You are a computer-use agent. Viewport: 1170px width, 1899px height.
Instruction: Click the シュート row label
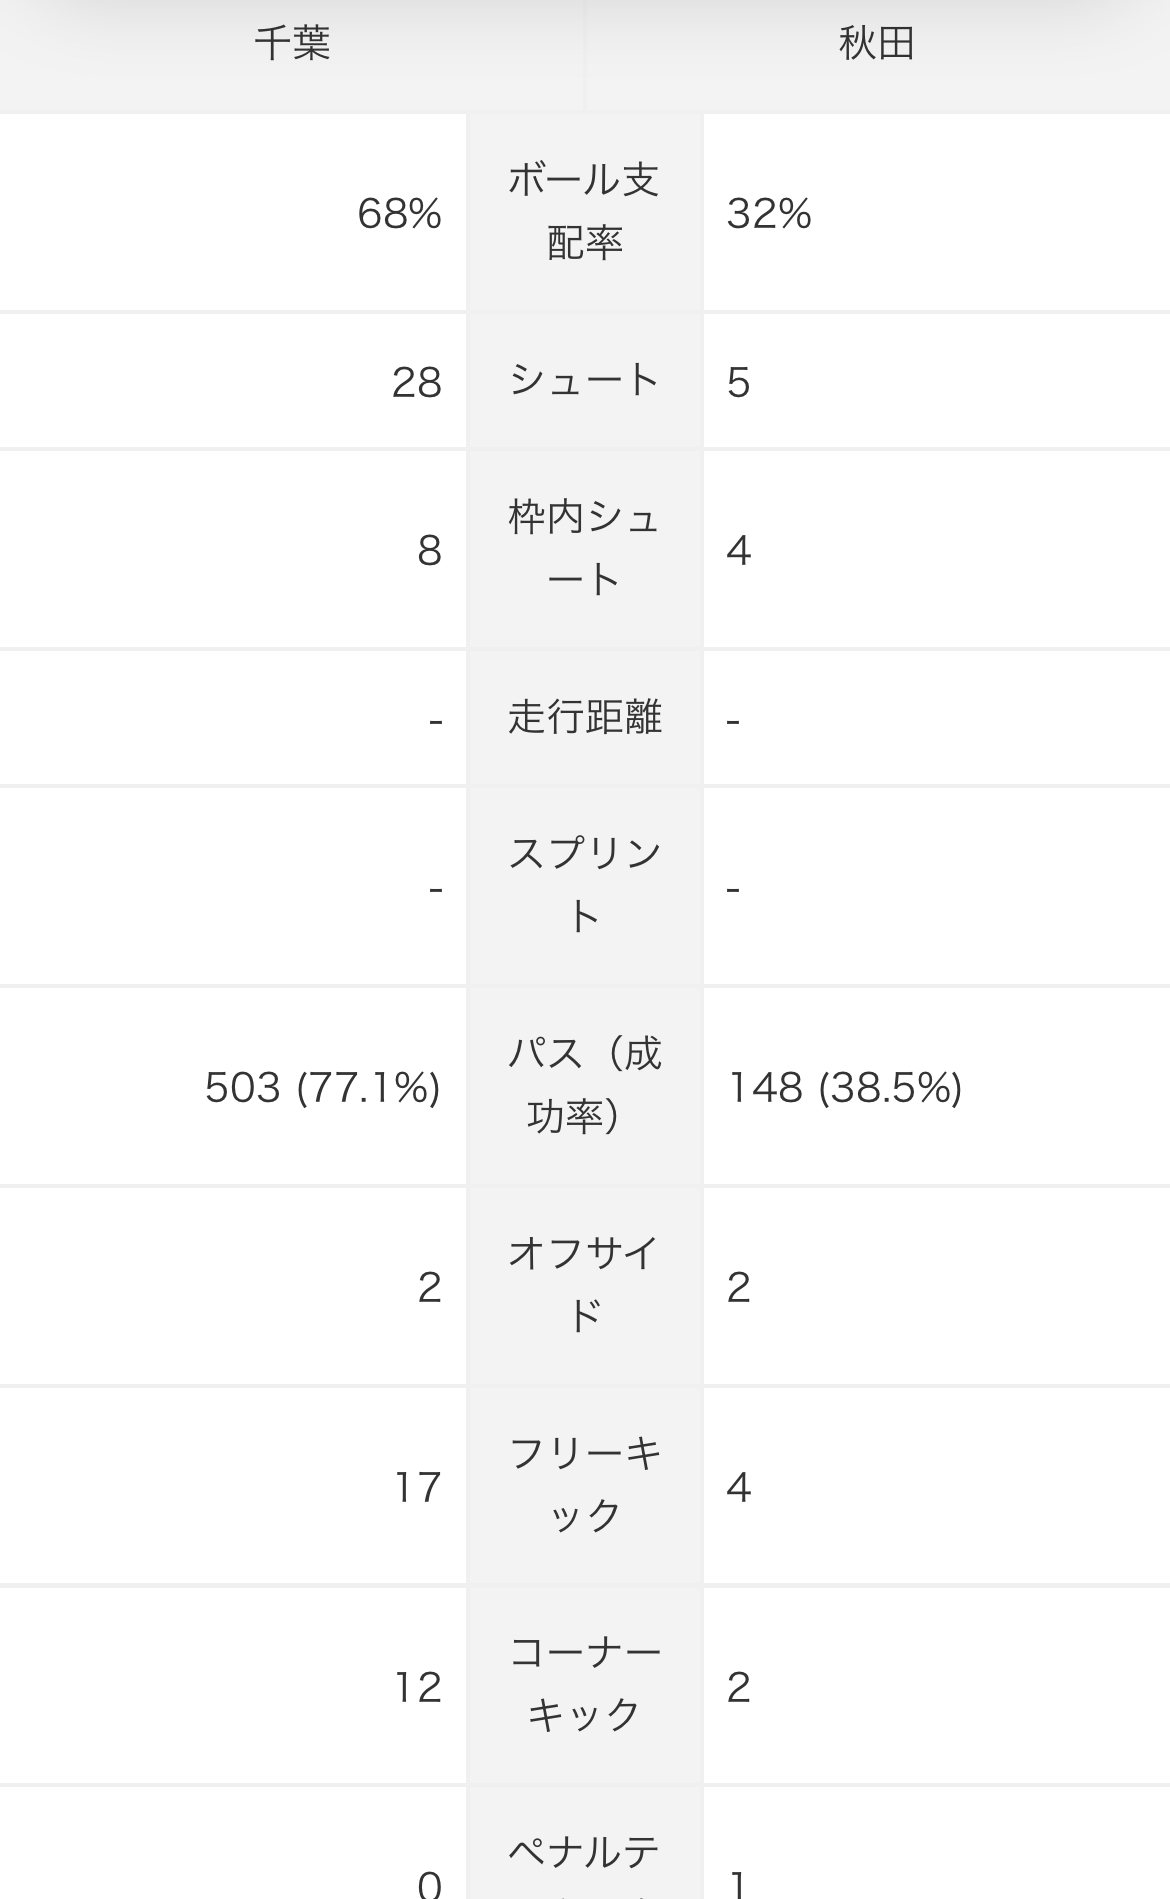(x=584, y=381)
